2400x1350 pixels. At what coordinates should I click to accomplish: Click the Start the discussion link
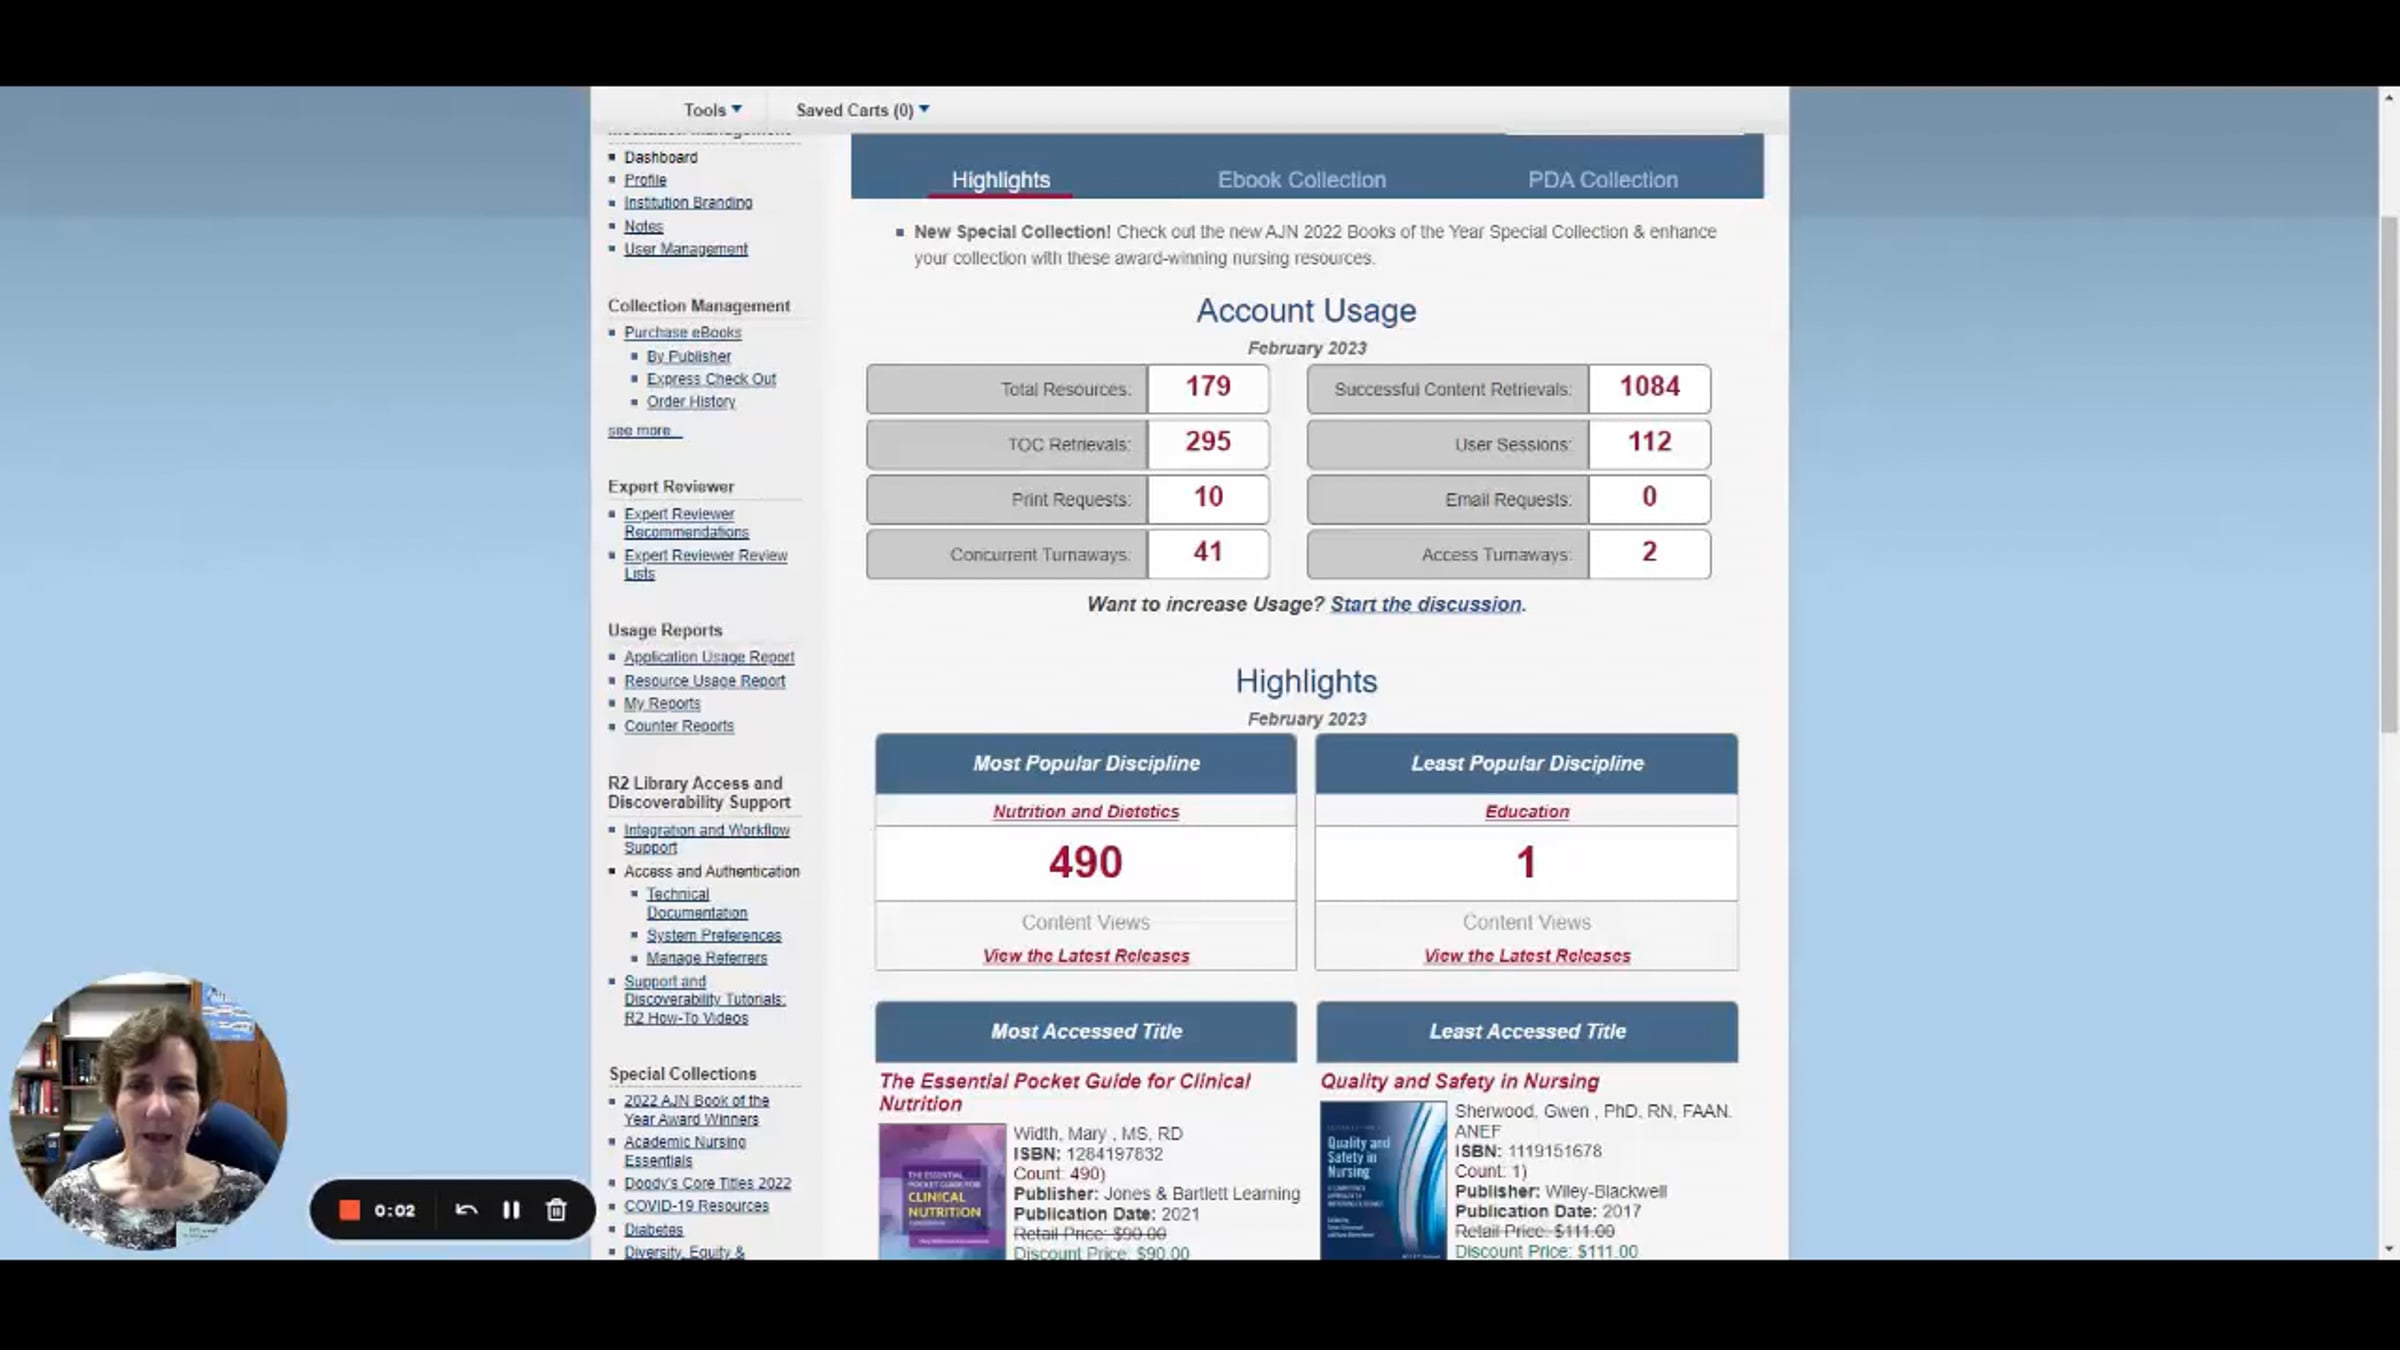1425,604
